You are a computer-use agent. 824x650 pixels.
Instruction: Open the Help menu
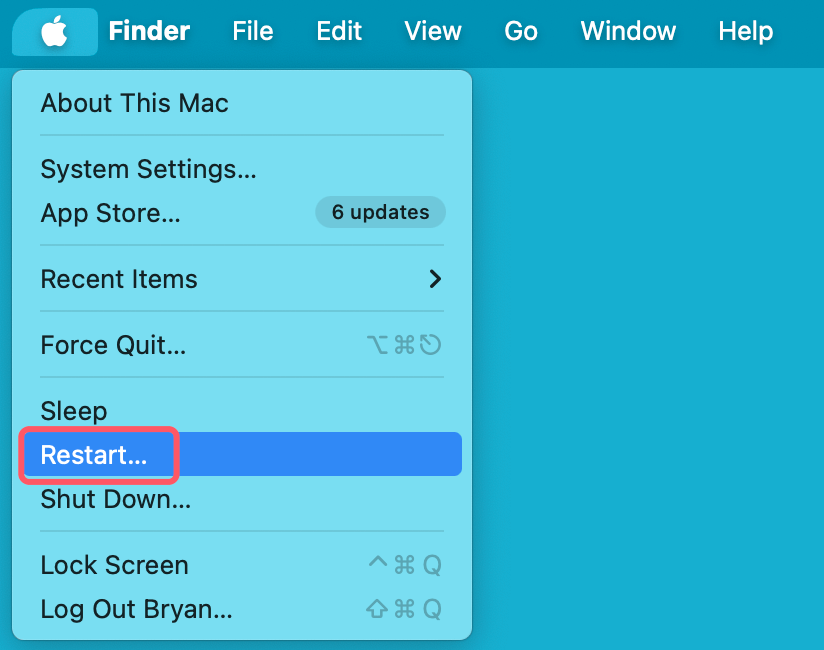745,31
